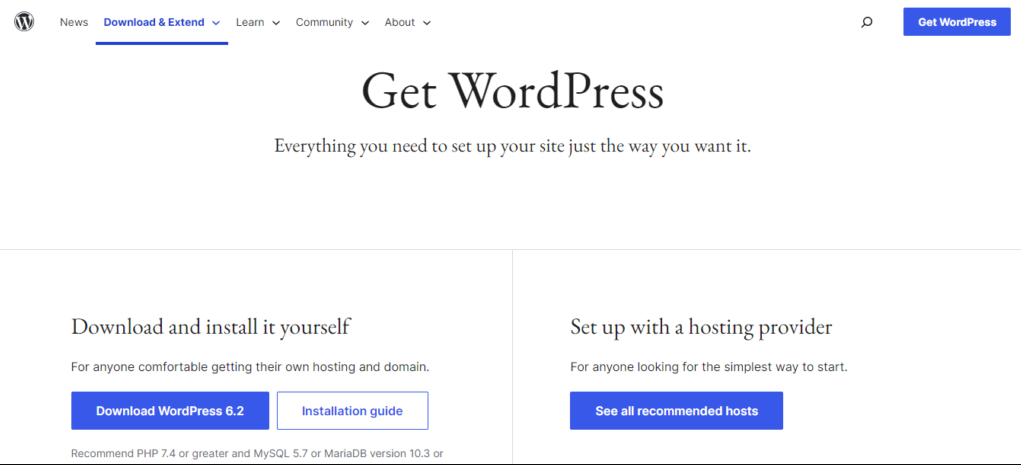Open the About menu
The height and width of the screenshot is (465, 1021).
[x=400, y=22]
